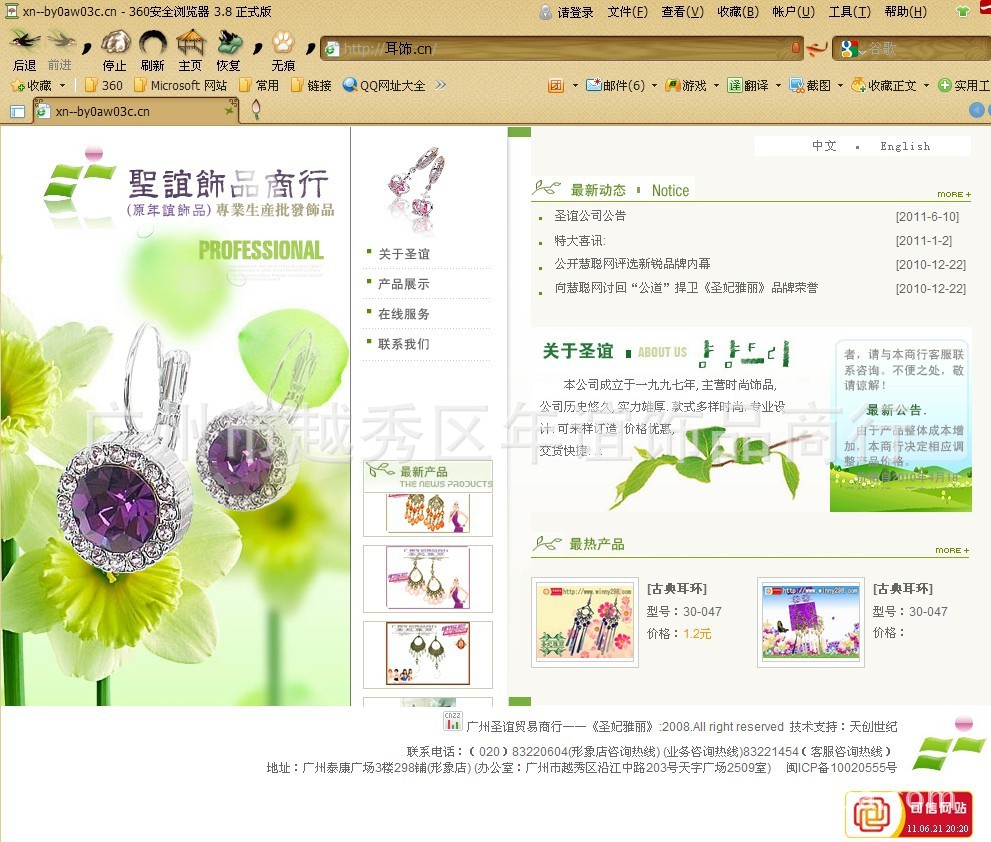Click the 古典耳环 product thumbnail

[585, 620]
